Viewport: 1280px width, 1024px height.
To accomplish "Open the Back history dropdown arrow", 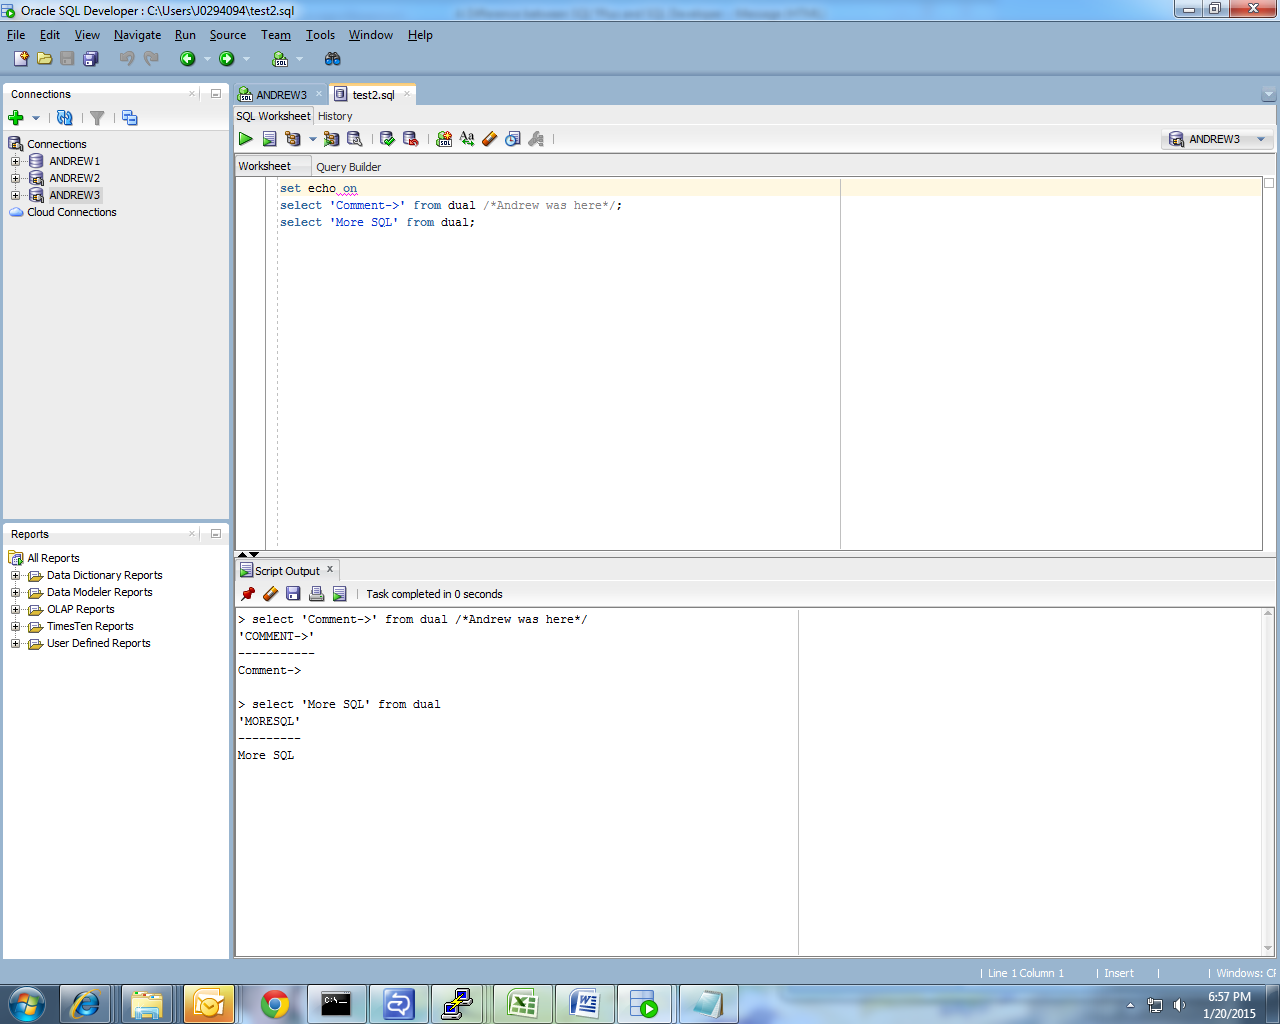I will pyautogui.click(x=207, y=59).
